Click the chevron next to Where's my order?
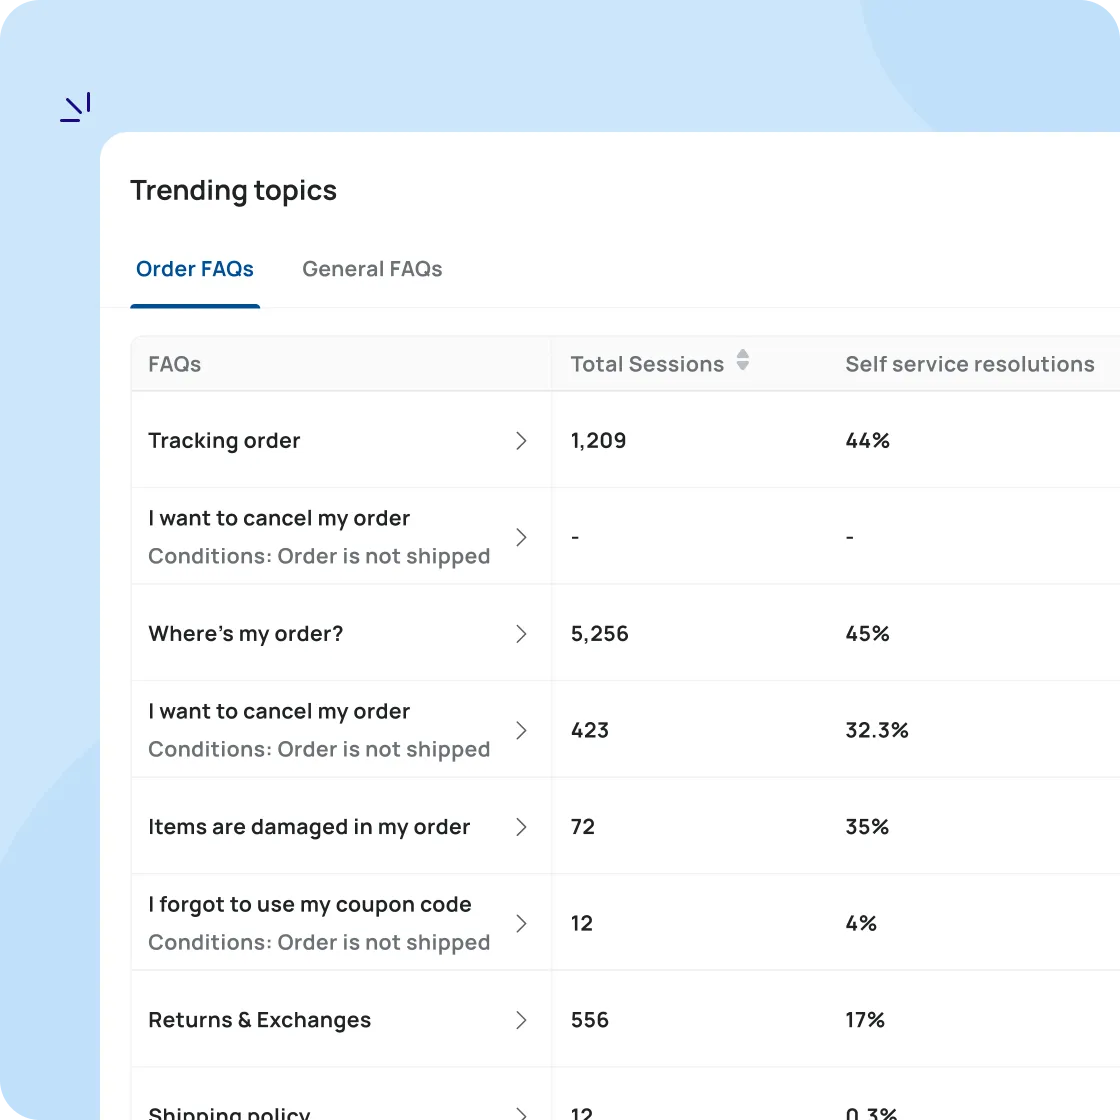The height and width of the screenshot is (1120, 1120). tap(521, 633)
